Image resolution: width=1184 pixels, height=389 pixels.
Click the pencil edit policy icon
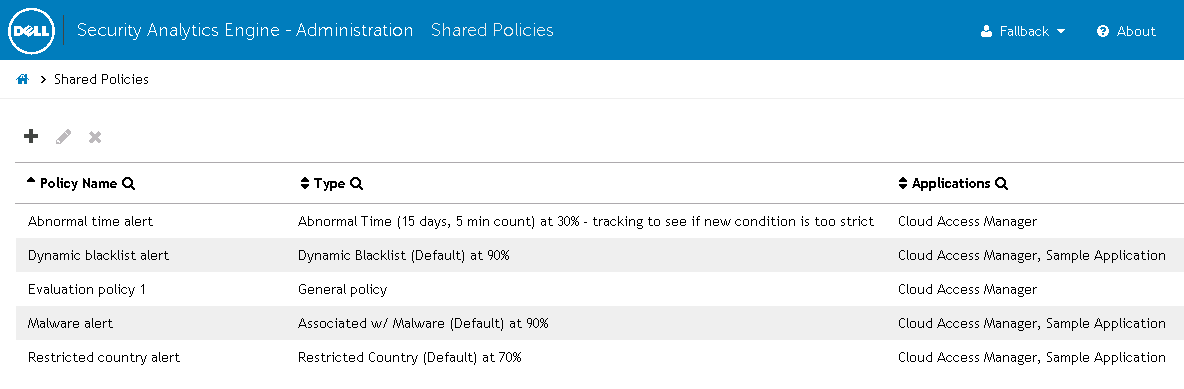(x=63, y=137)
